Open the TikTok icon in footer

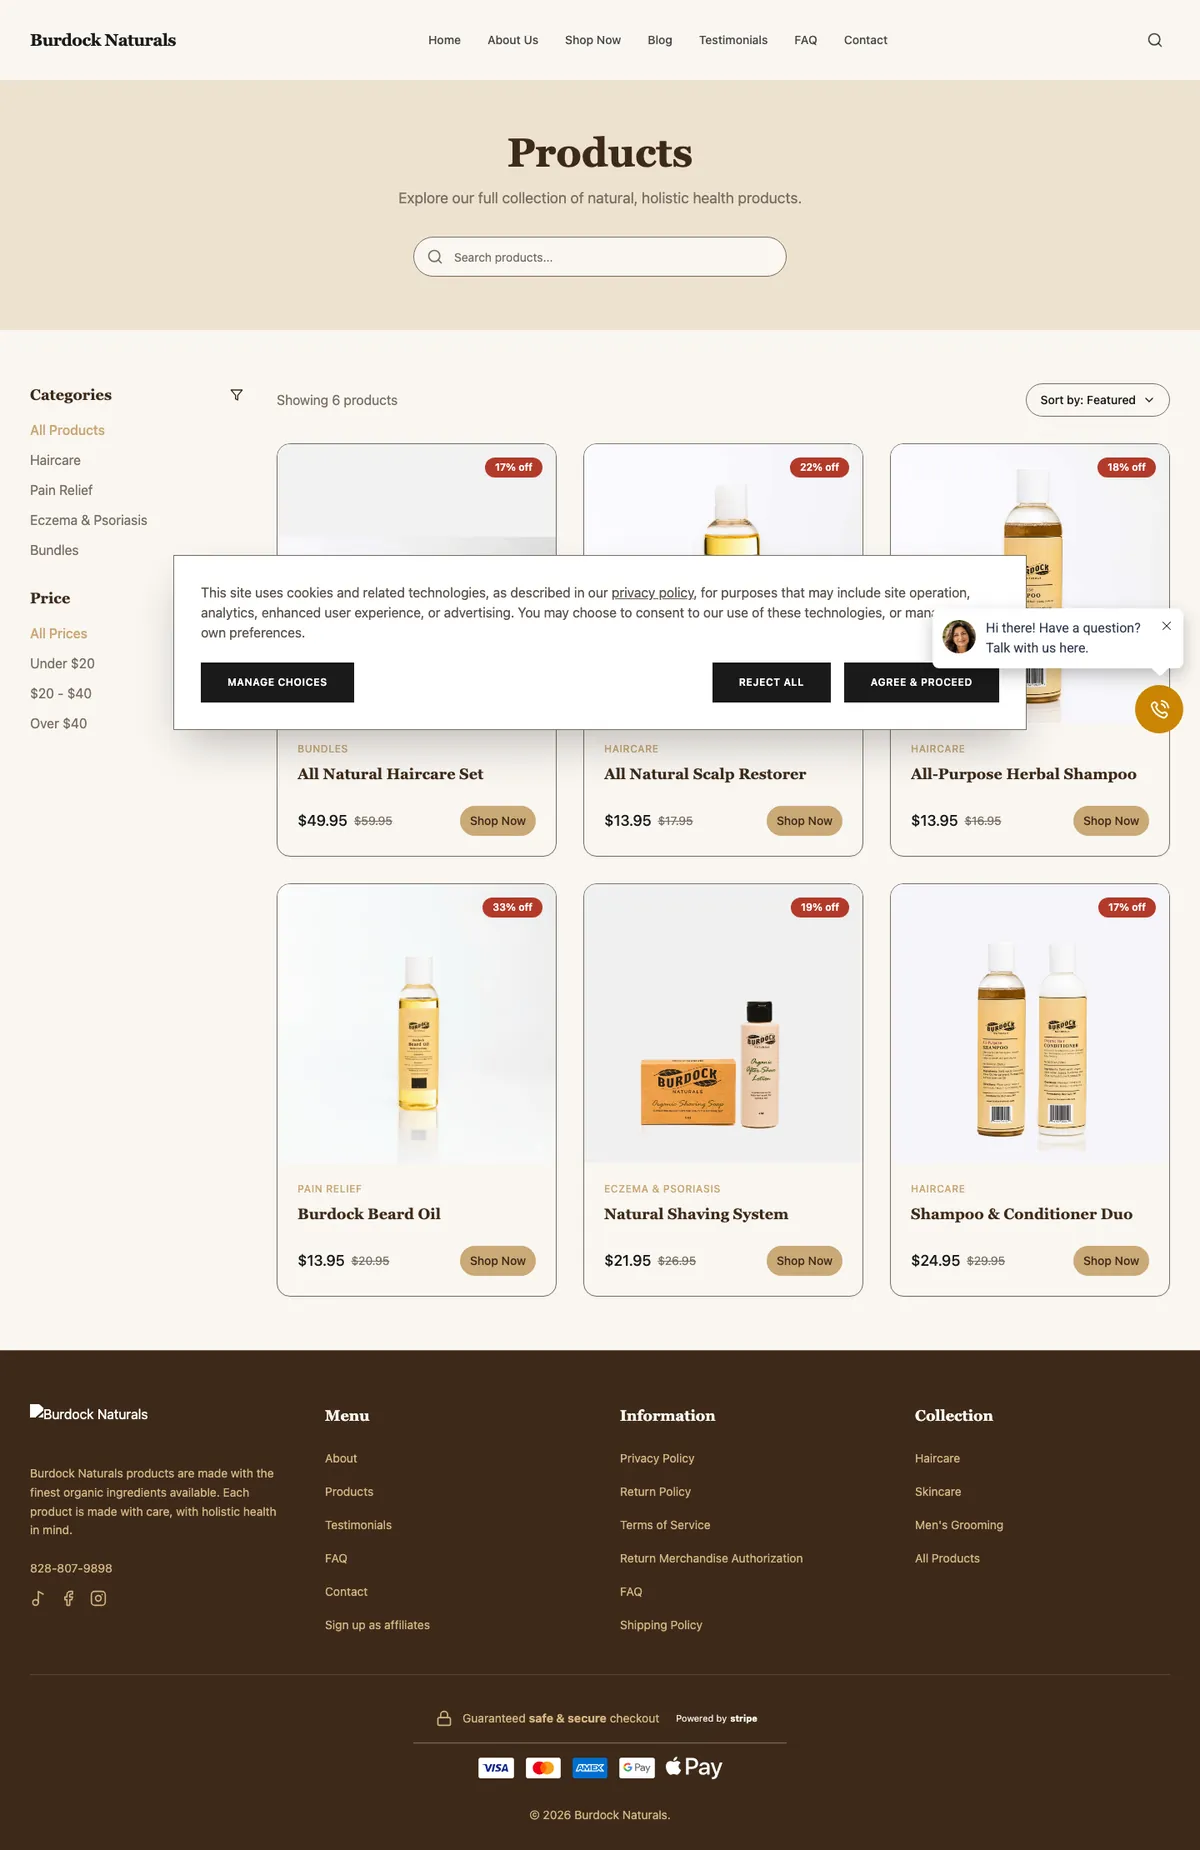[38, 1598]
